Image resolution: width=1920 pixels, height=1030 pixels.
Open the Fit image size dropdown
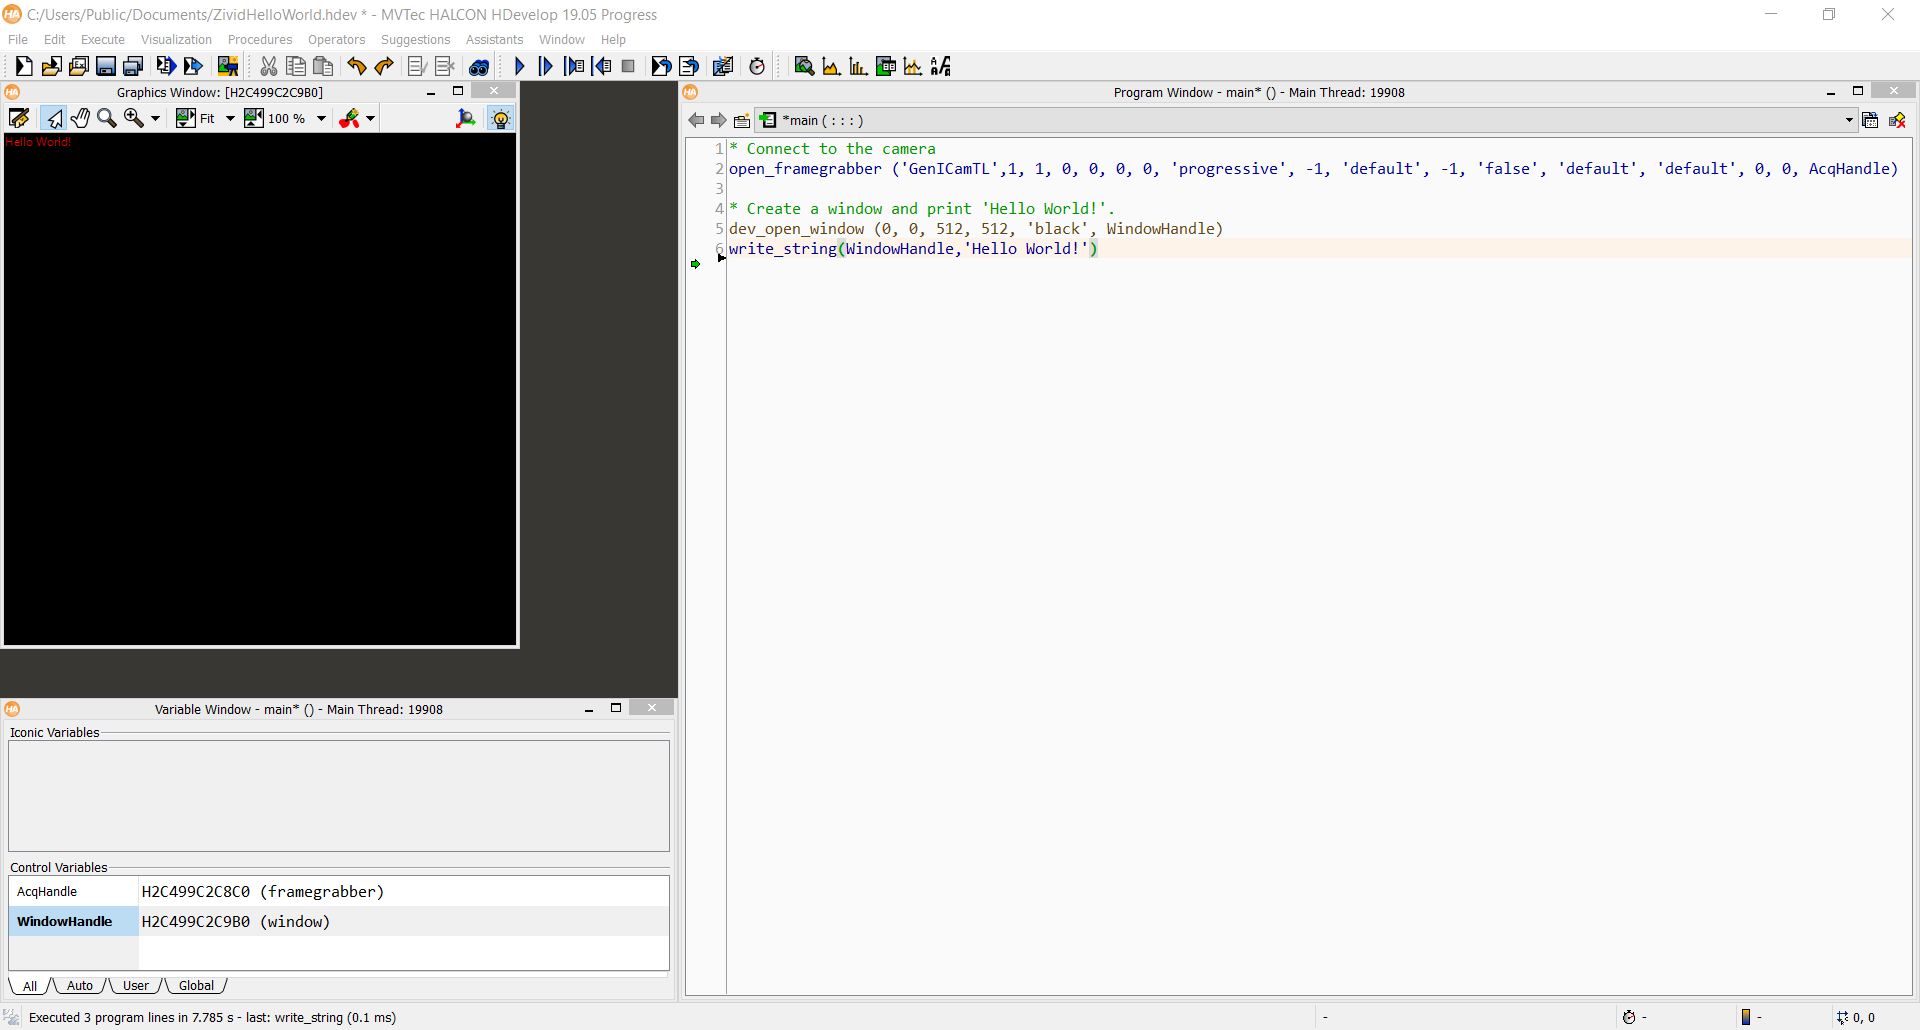(x=230, y=118)
